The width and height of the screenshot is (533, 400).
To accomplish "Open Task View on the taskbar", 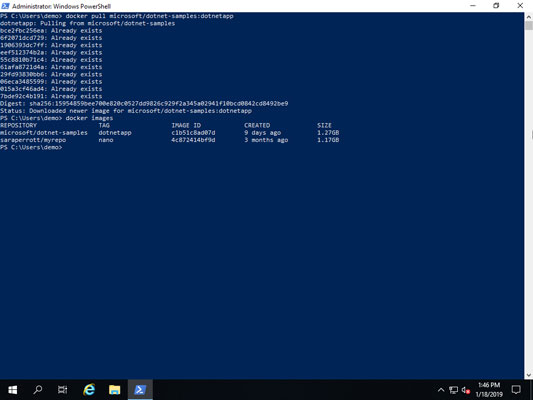I will (63, 390).
